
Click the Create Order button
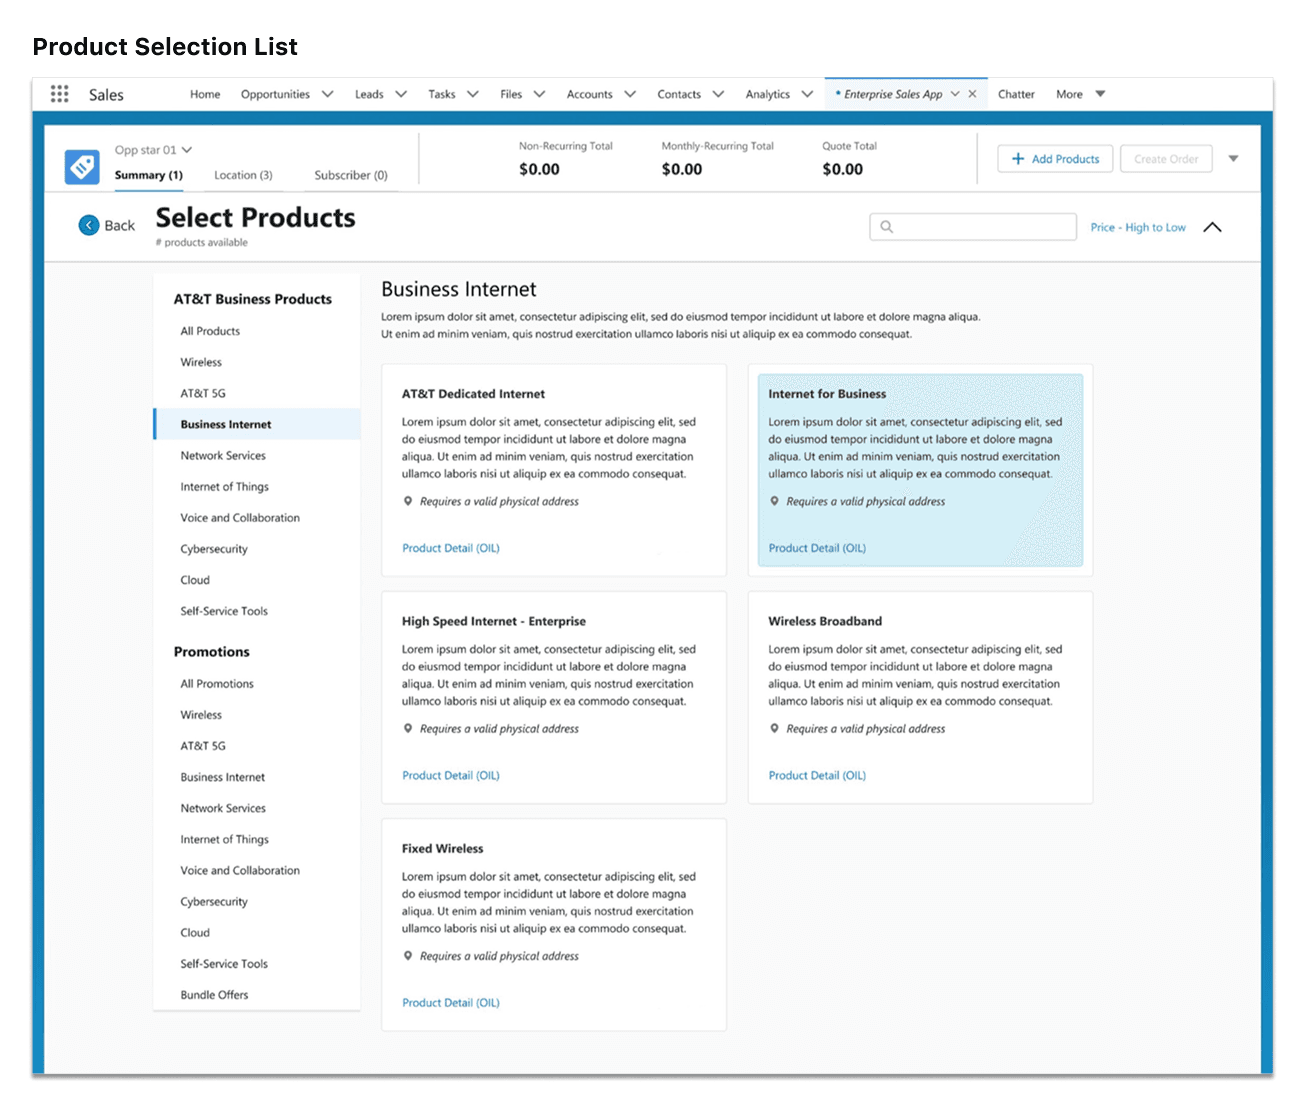[x=1166, y=159]
